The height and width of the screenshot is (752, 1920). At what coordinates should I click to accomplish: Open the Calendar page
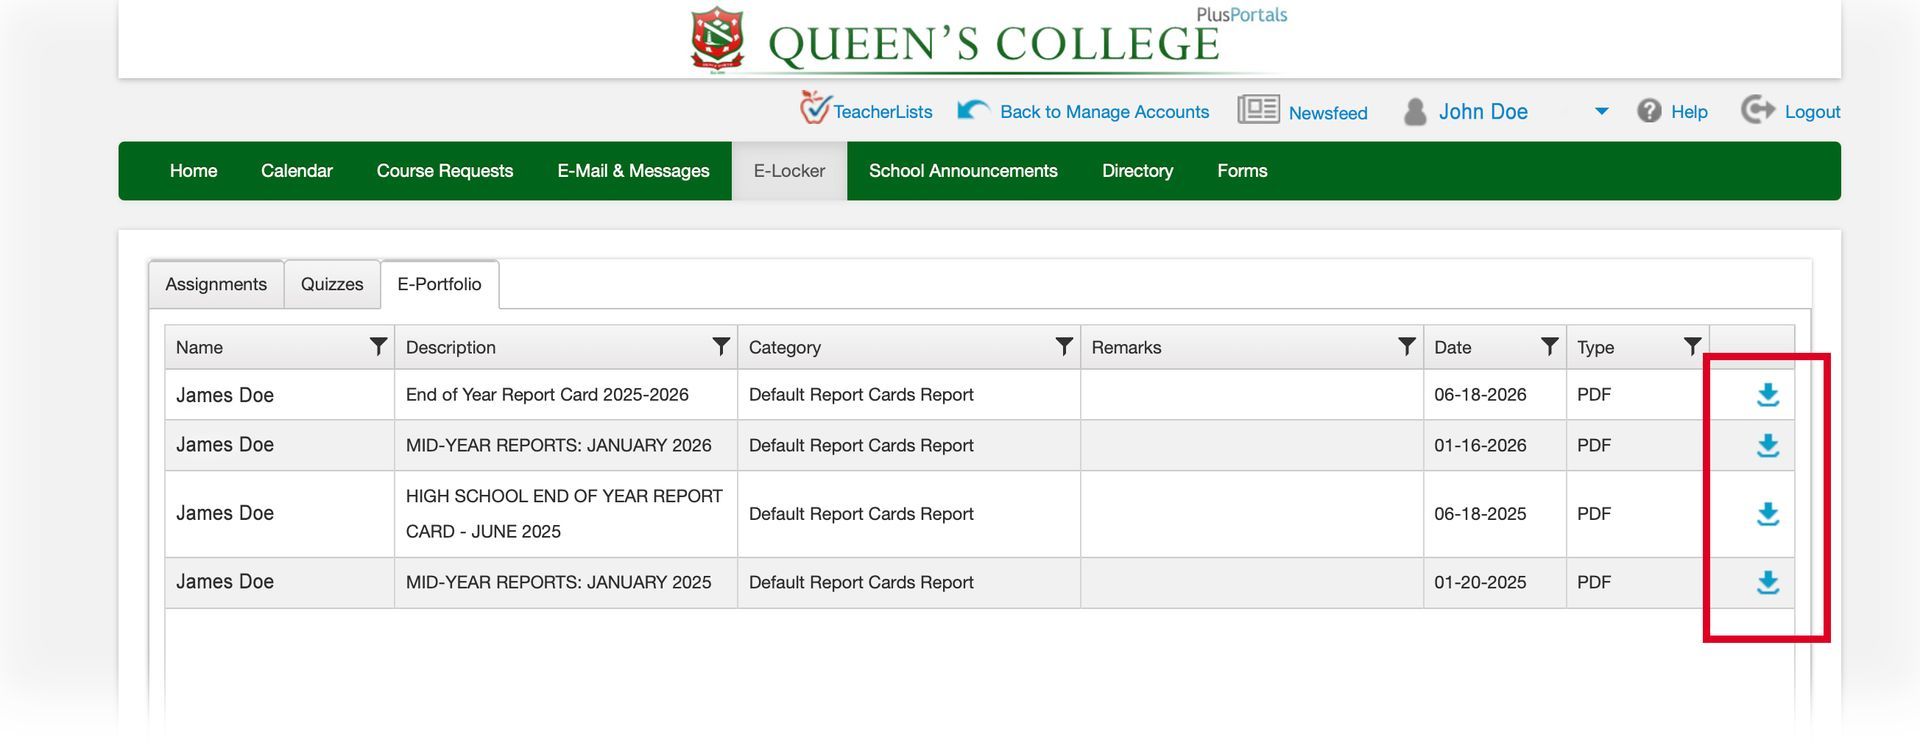(x=297, y=171)
